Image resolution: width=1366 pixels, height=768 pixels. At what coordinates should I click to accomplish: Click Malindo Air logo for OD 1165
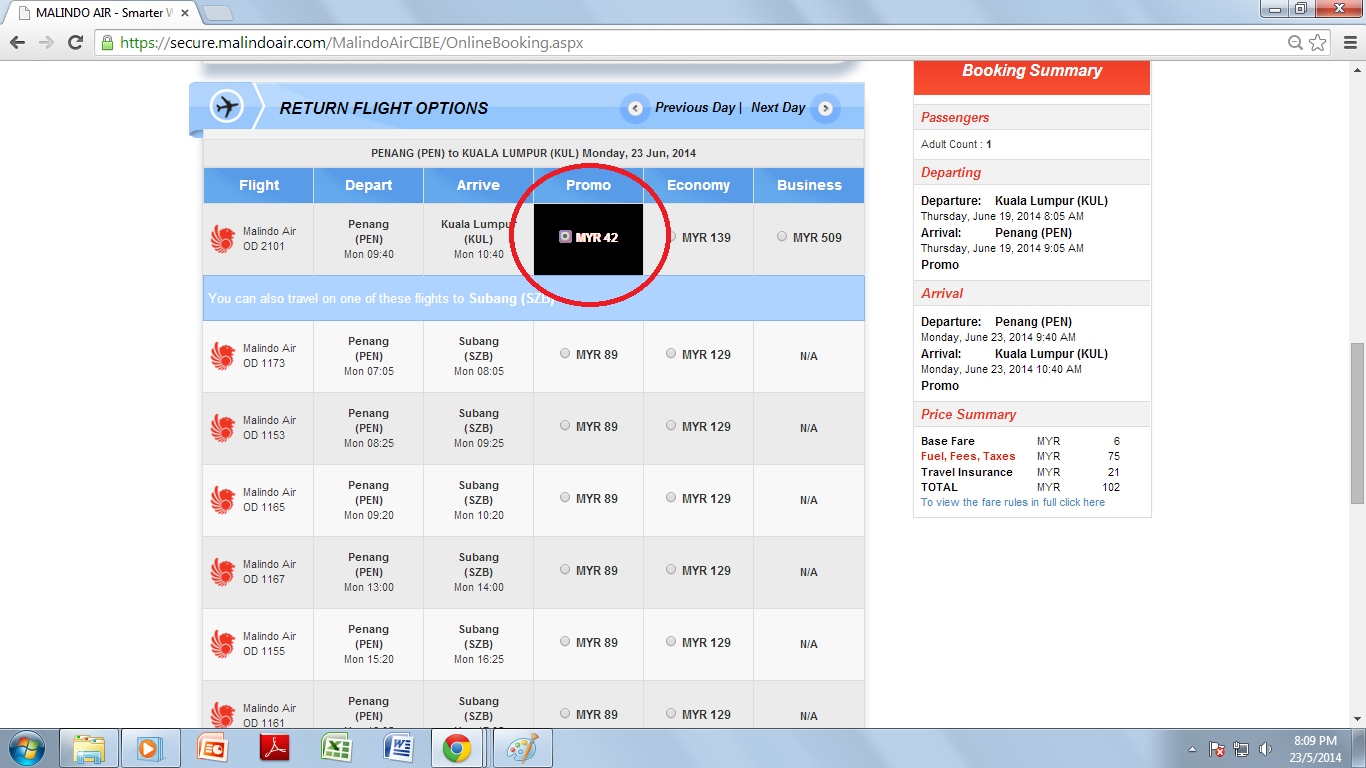point(222,500)
